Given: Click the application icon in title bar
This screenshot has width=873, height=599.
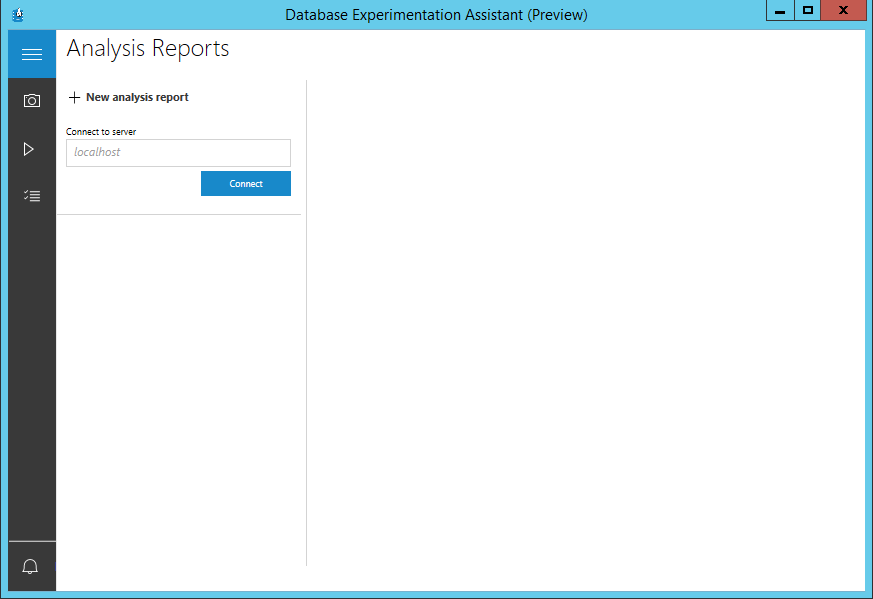Looking at the screenshot, I should click(18, 14).
